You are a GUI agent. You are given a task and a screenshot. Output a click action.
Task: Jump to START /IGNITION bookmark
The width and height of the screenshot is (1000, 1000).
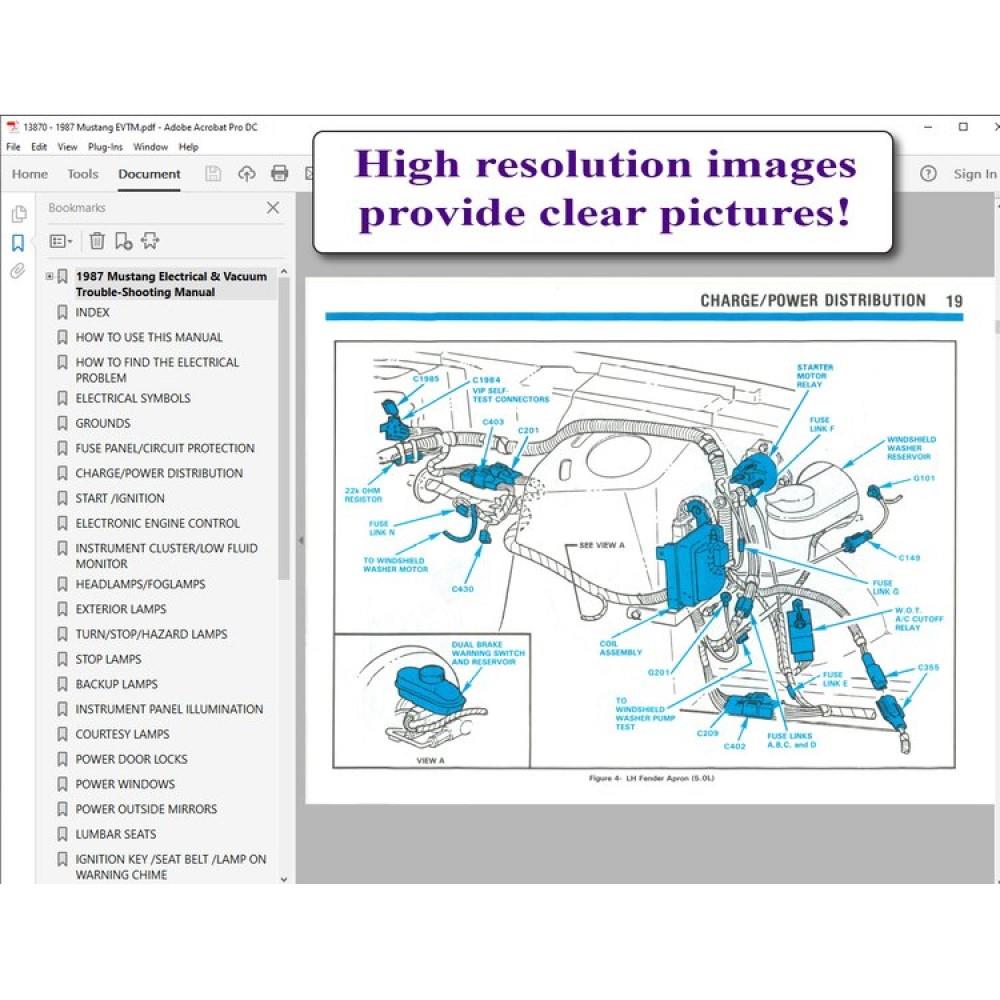(120, 498)
